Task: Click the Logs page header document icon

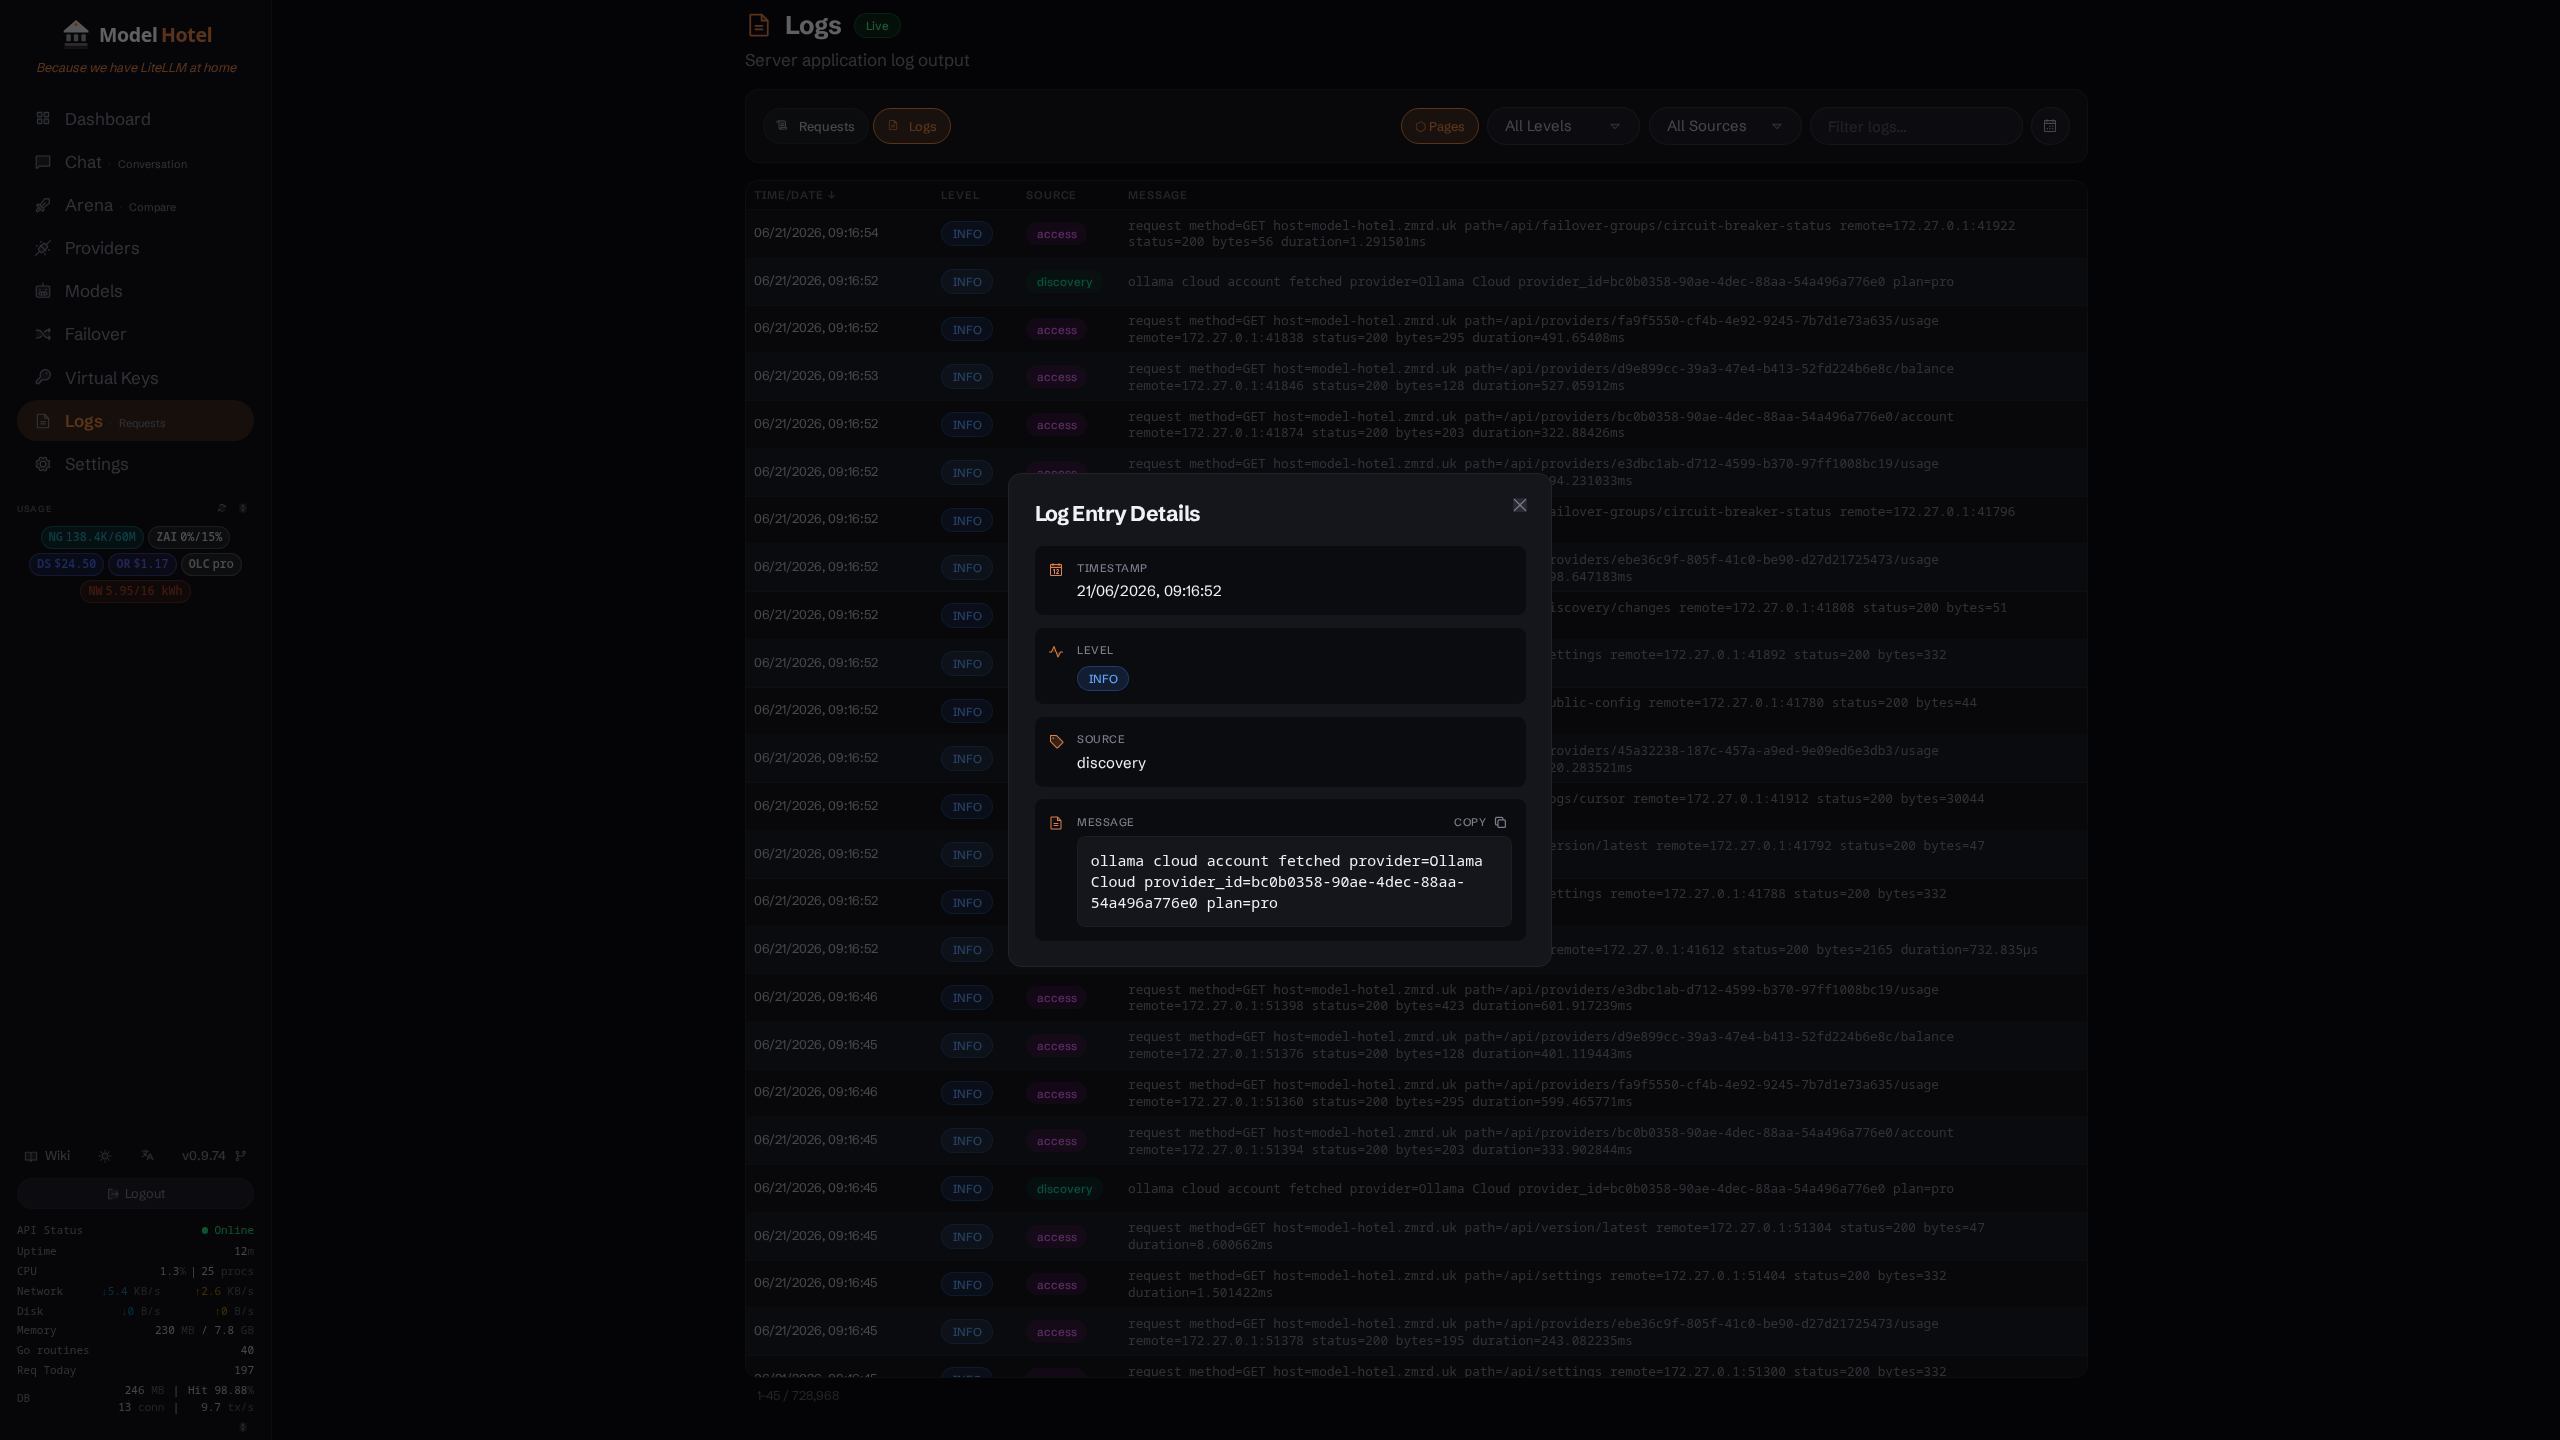Action: (759, 25)
